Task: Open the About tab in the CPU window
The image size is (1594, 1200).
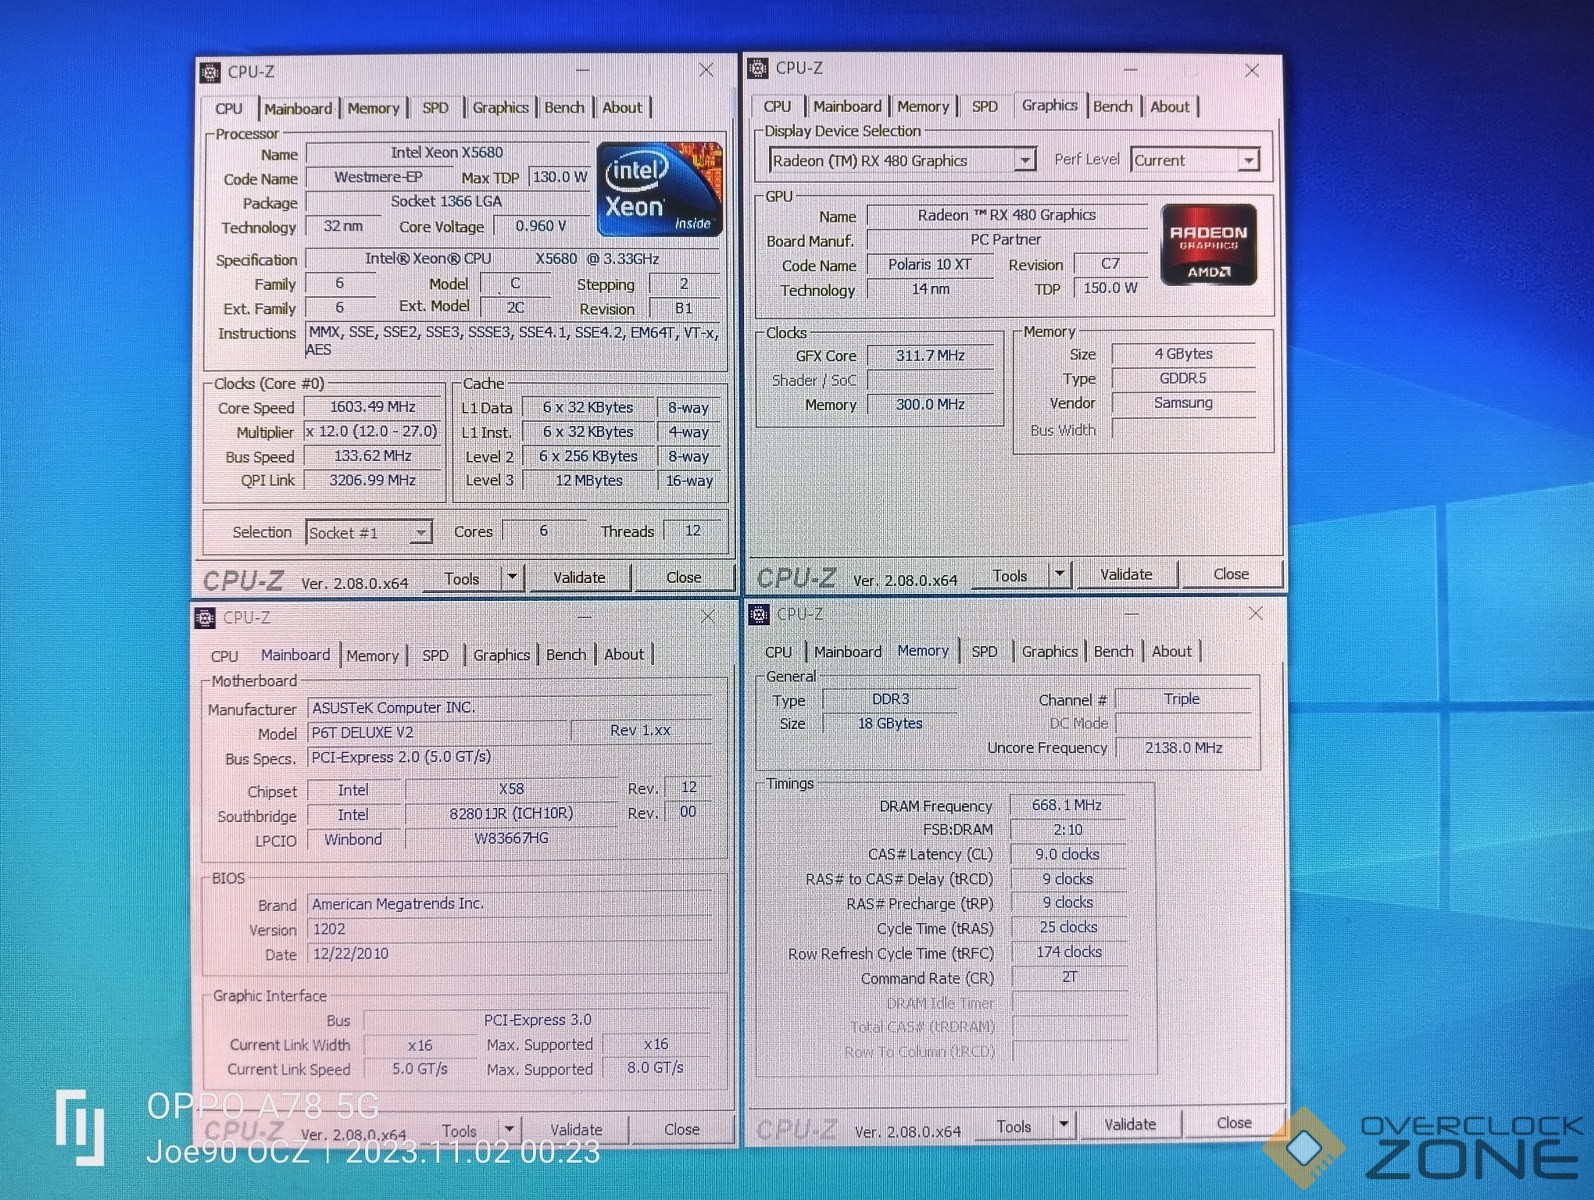Action: [622, 108]
